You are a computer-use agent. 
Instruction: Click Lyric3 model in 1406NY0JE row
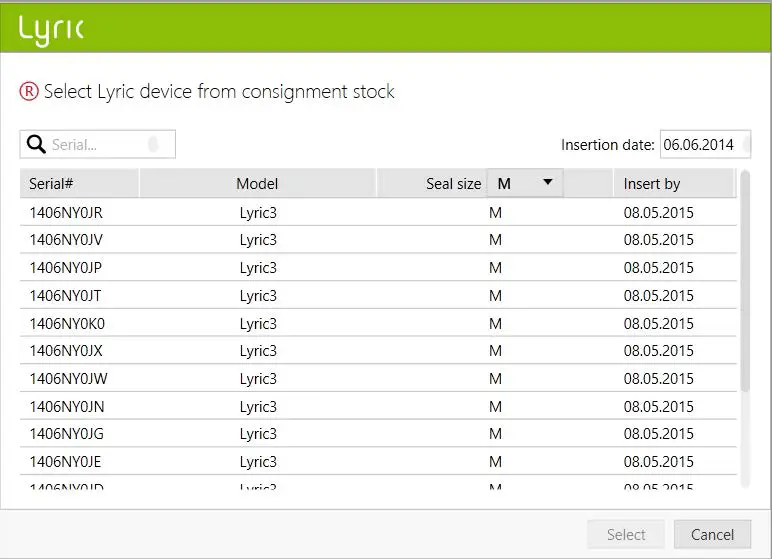[258, 462]
